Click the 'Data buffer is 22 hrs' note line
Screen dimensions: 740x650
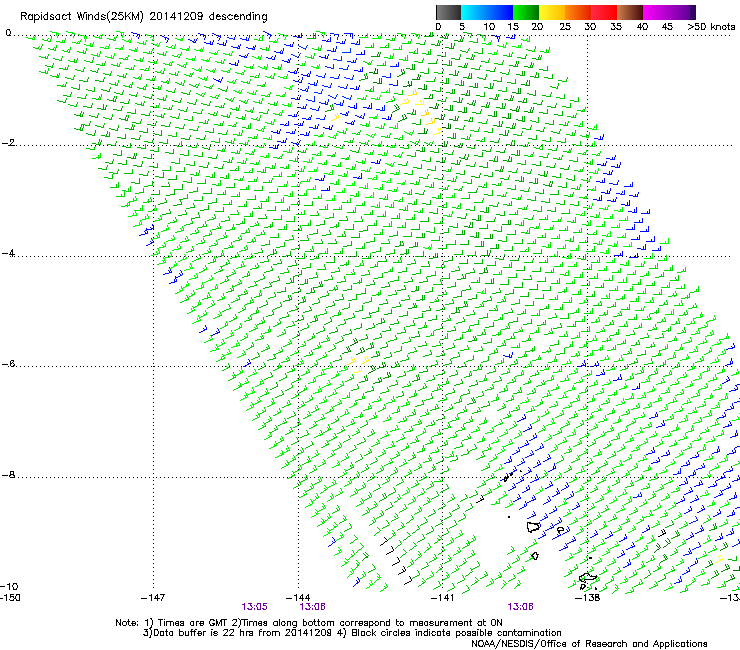[x=352, y=633]
